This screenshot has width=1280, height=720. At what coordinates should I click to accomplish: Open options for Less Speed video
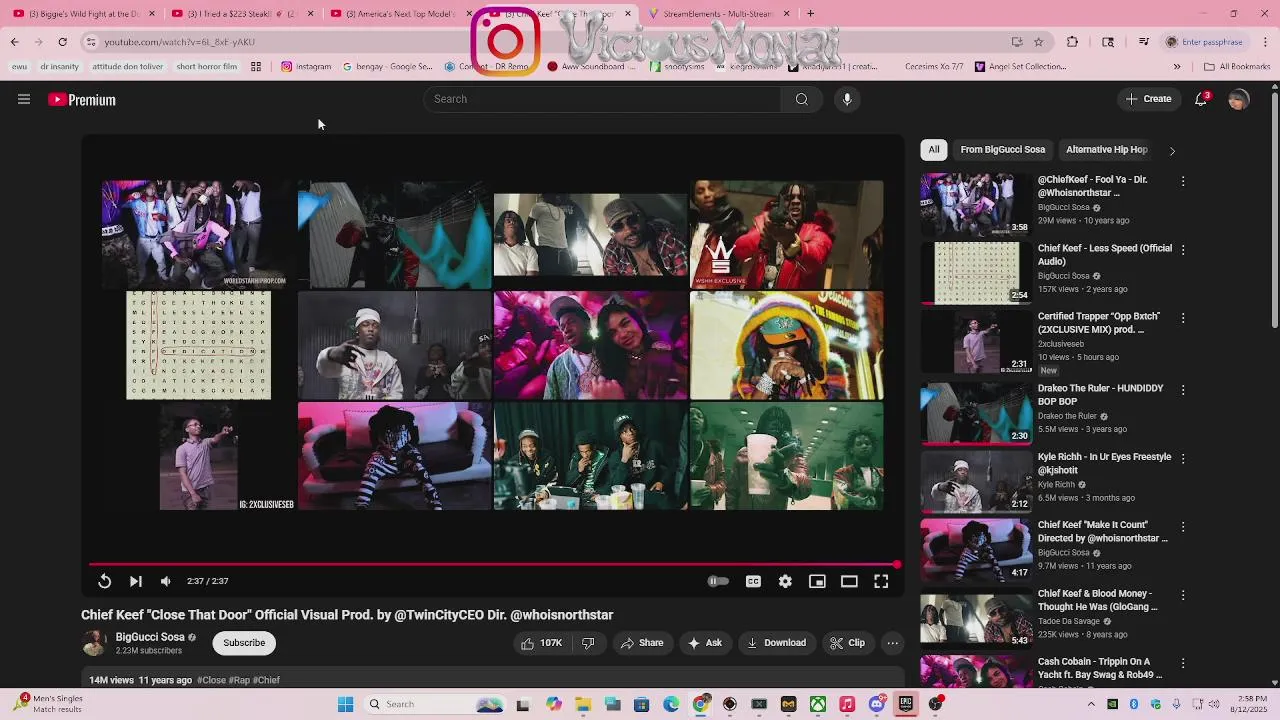(1183, 250)
